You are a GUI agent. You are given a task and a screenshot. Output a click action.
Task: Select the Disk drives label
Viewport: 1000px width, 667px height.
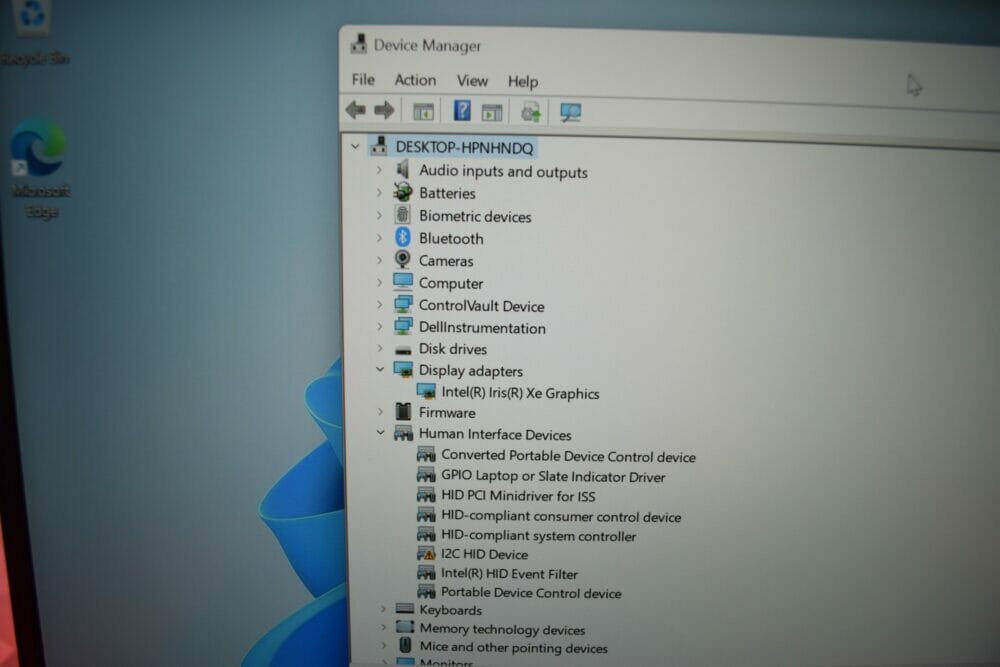(453, 349)
